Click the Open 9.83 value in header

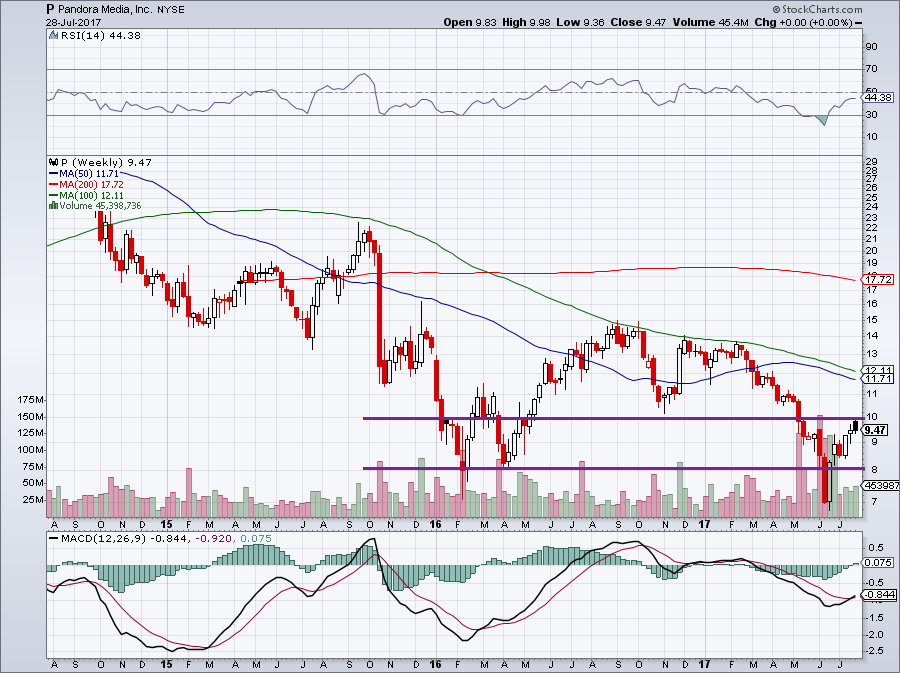(x=471, y=22)
